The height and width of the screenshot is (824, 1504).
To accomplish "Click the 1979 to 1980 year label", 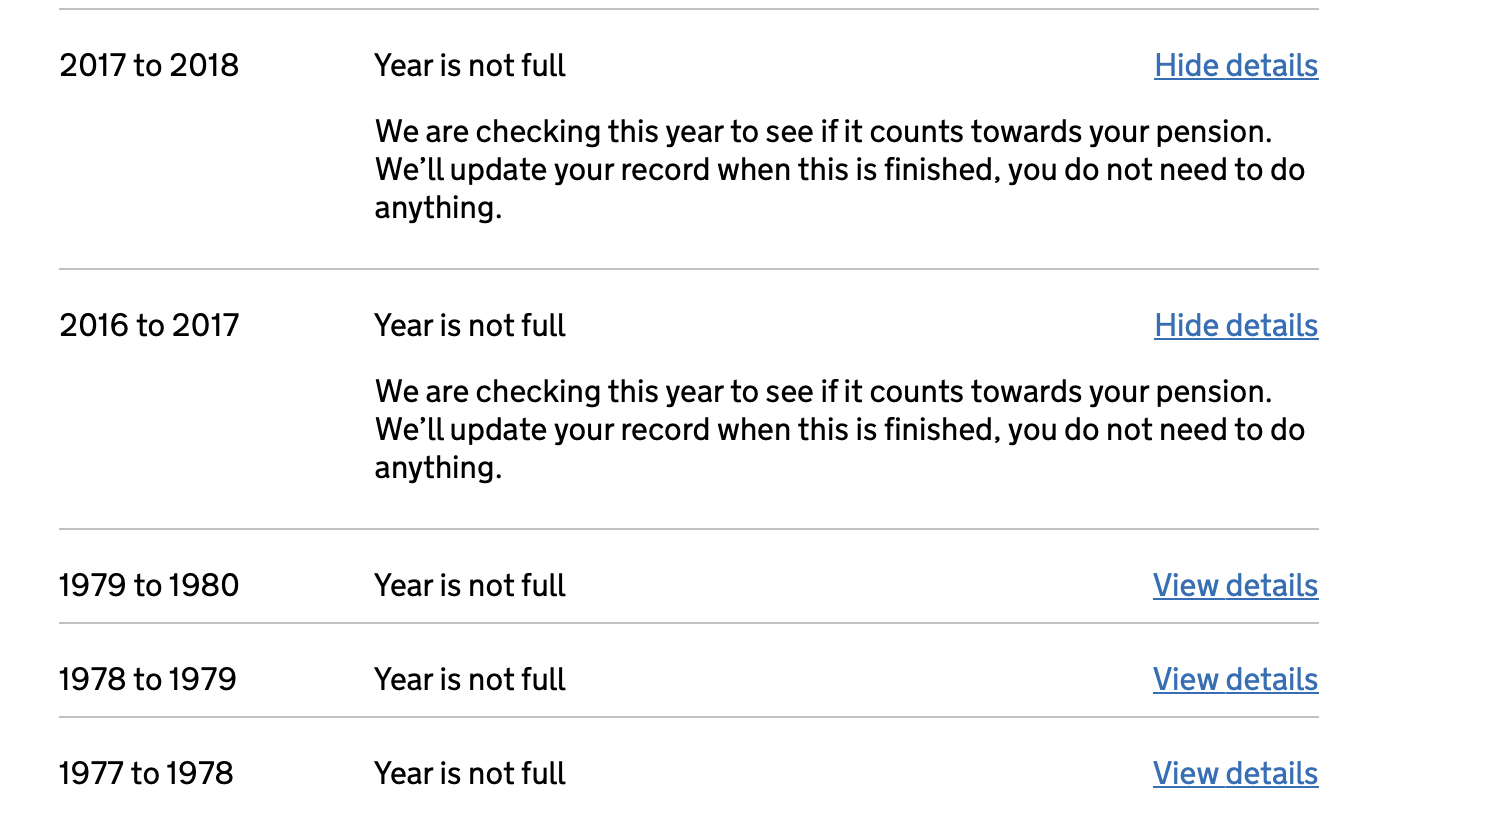I will pyautogui.click(x=149, y=586).
